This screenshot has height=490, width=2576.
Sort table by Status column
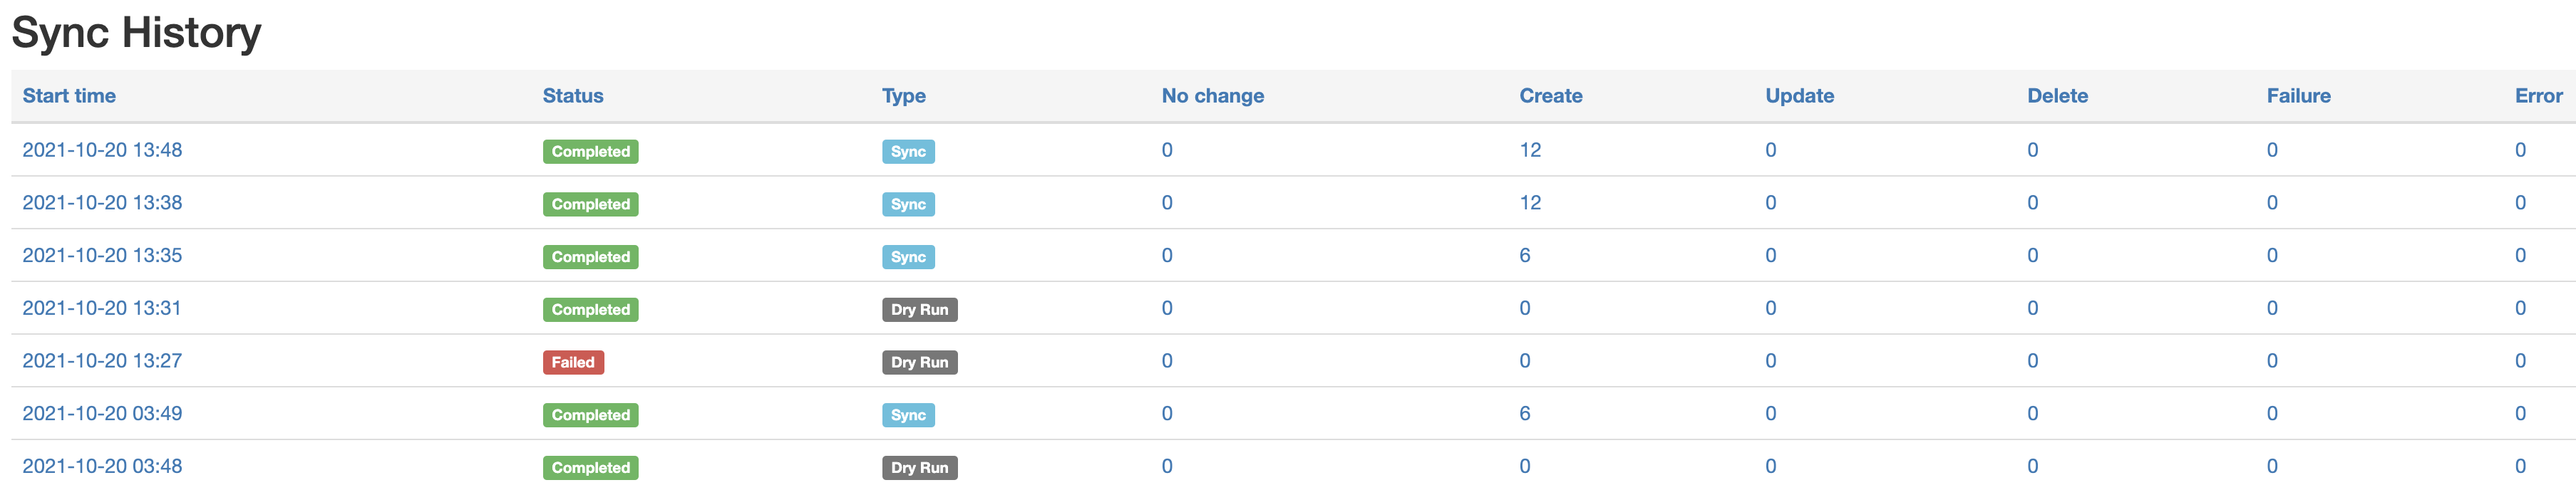[573, 96]
